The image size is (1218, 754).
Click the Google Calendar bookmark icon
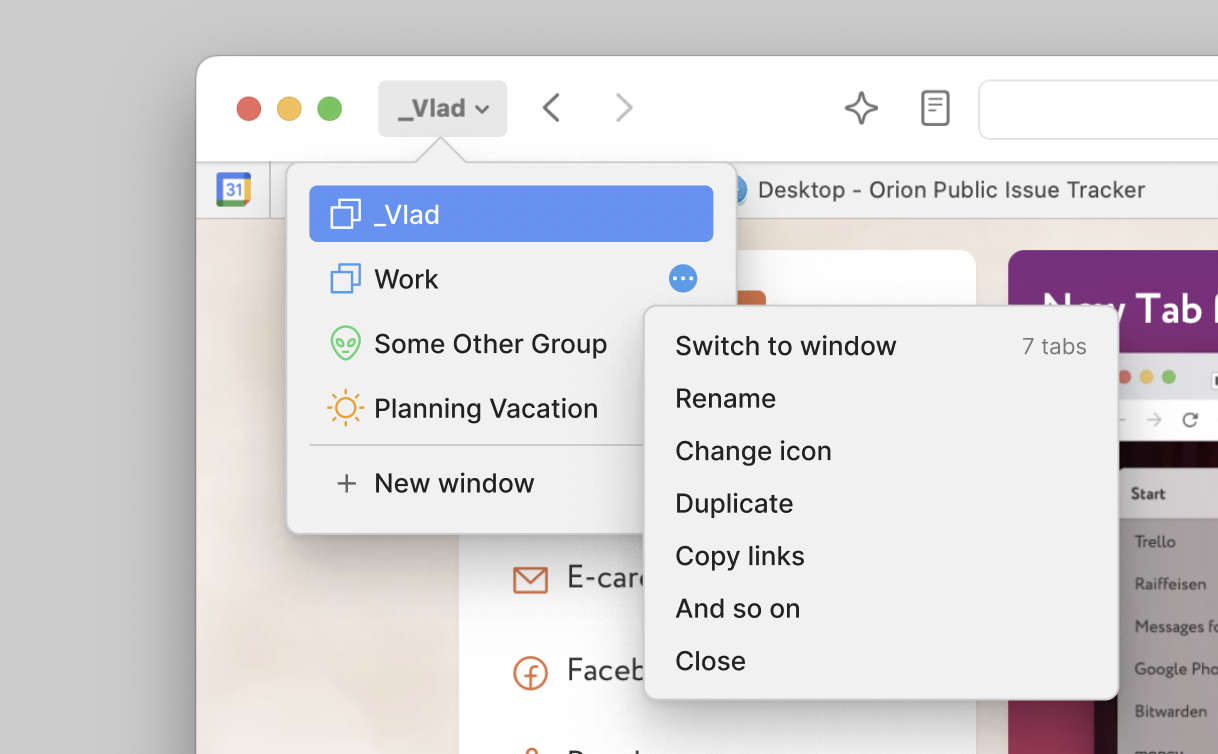[x=233, y=189]
